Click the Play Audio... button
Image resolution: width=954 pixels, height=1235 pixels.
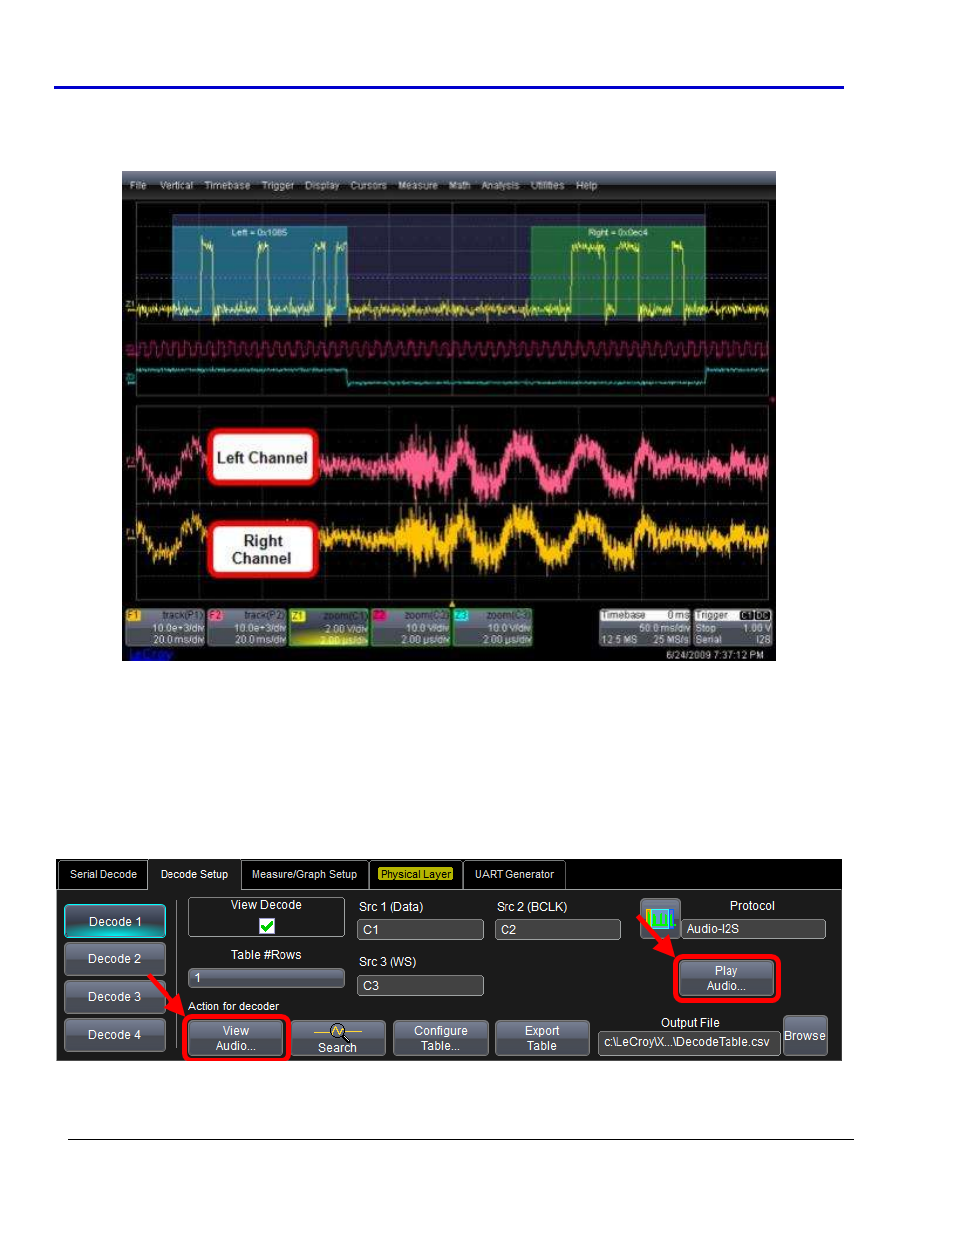pos(726,979)
